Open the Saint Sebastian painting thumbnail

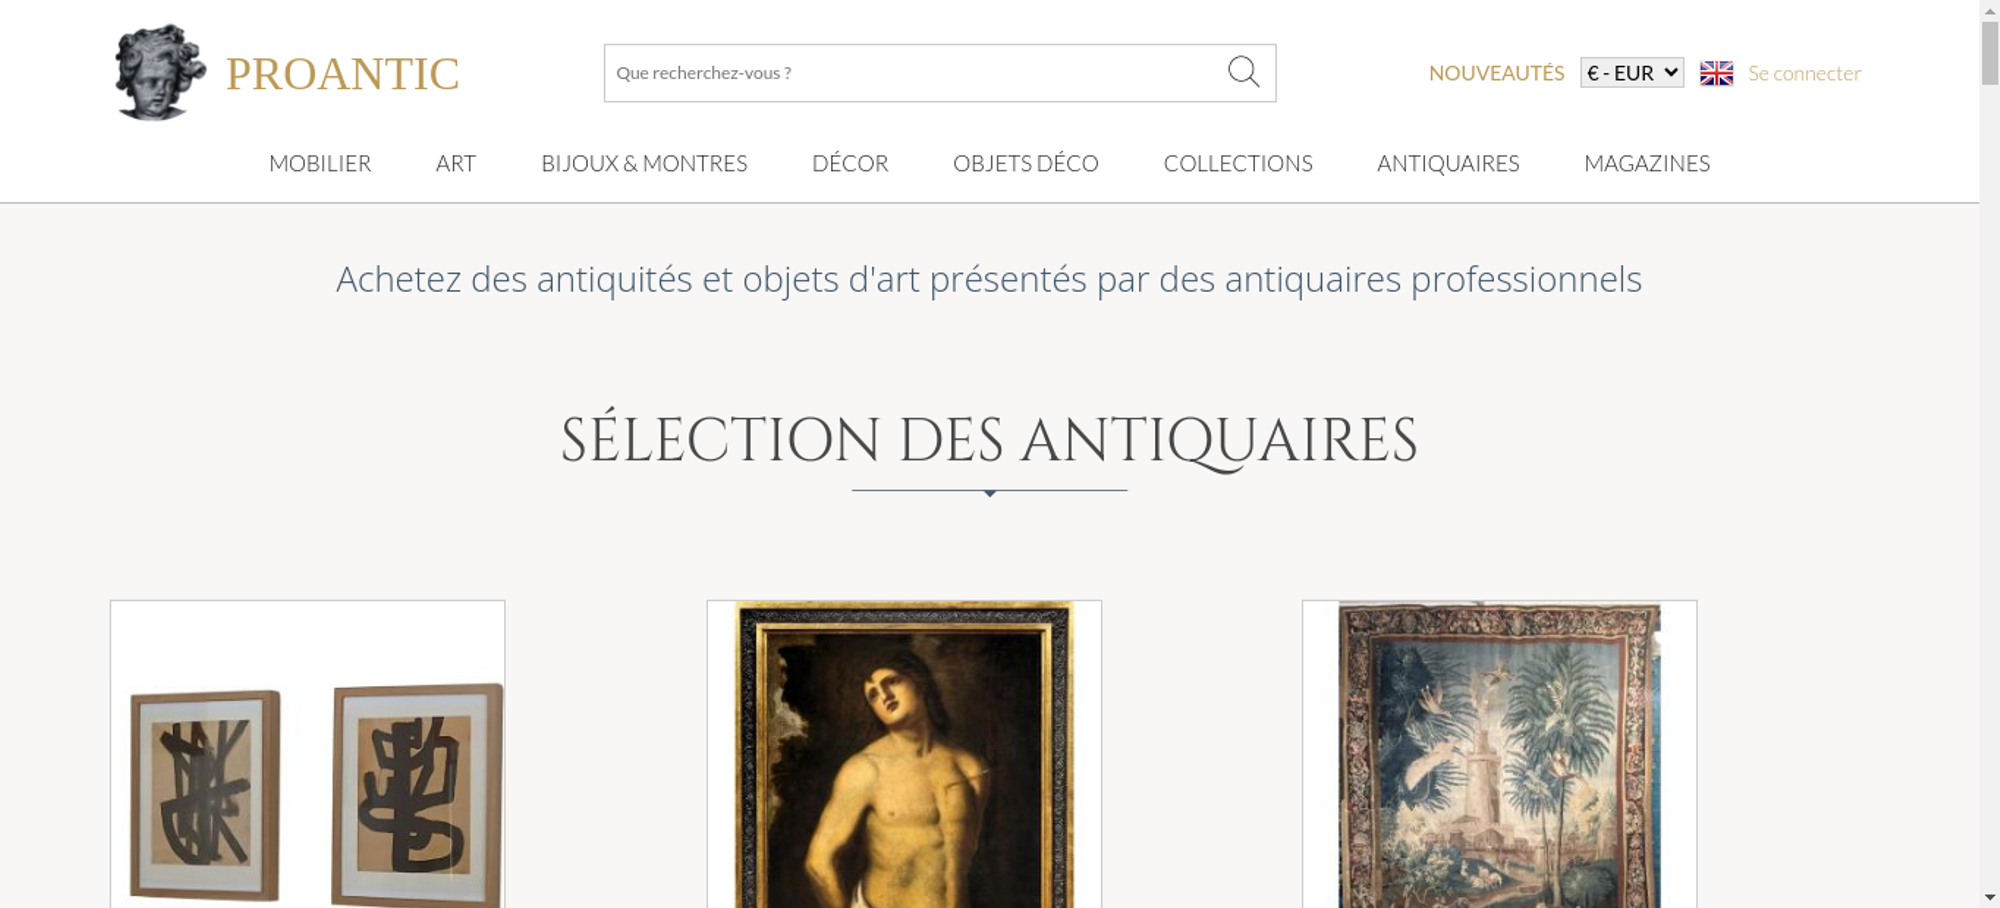tap(904, 754)
